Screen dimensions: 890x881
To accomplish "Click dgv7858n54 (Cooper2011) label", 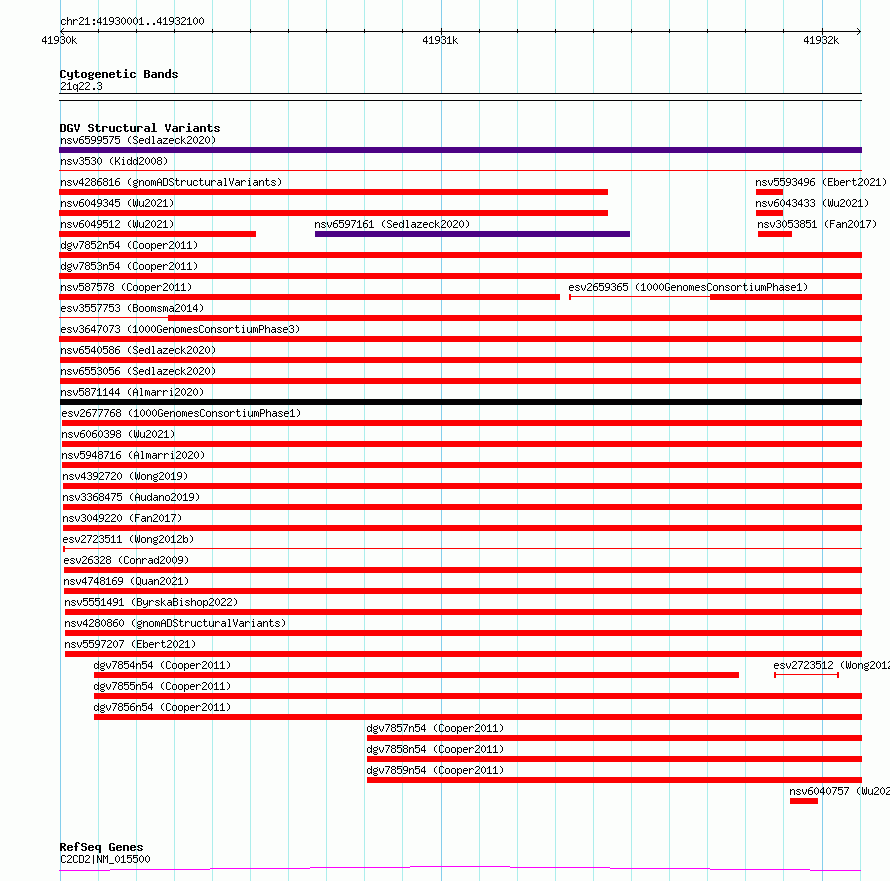I will point(435,749).
